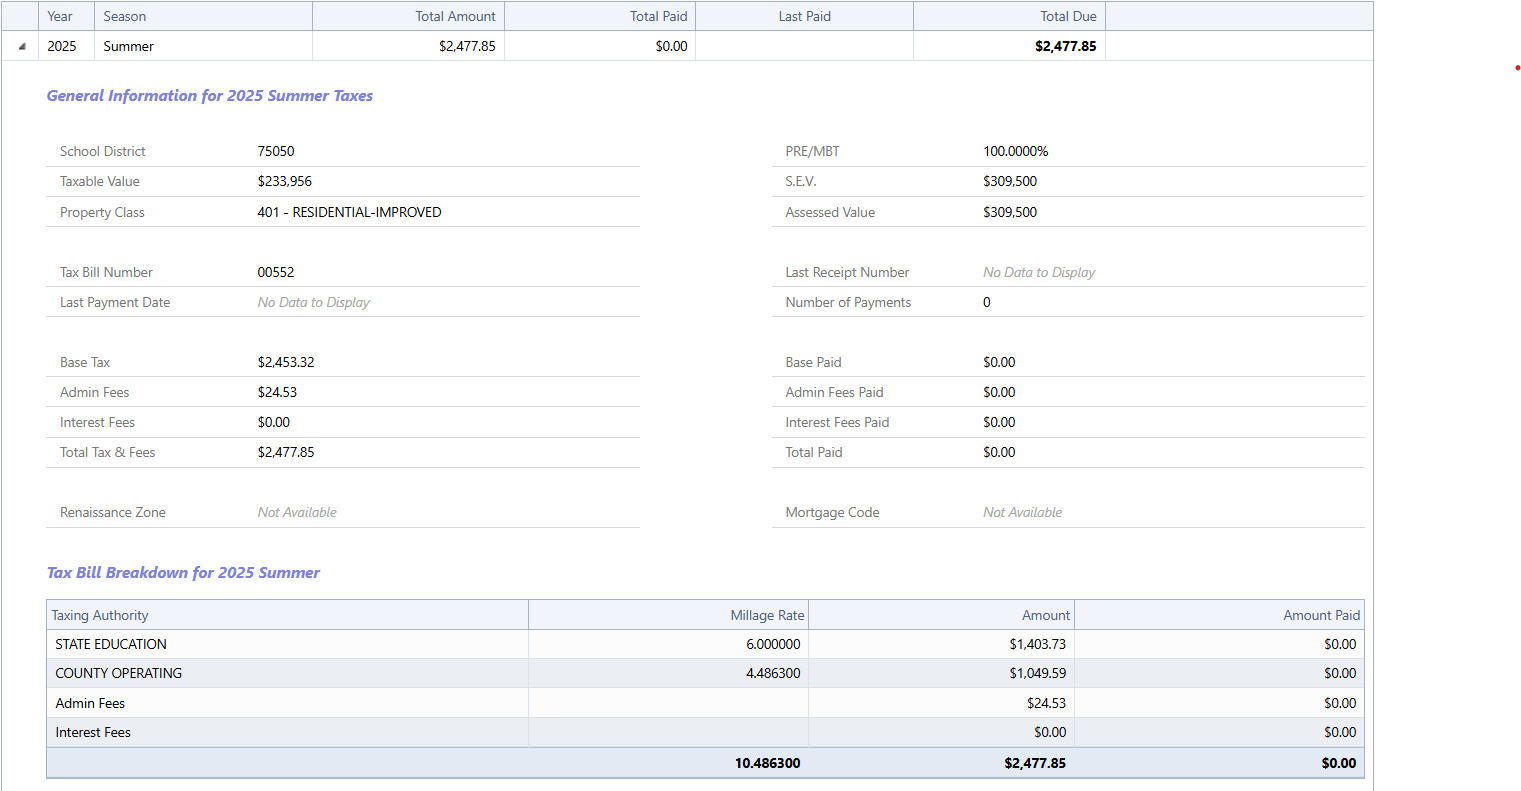
Task: Collapse the 2025 Summer row arrow
Action: (21, 46)
